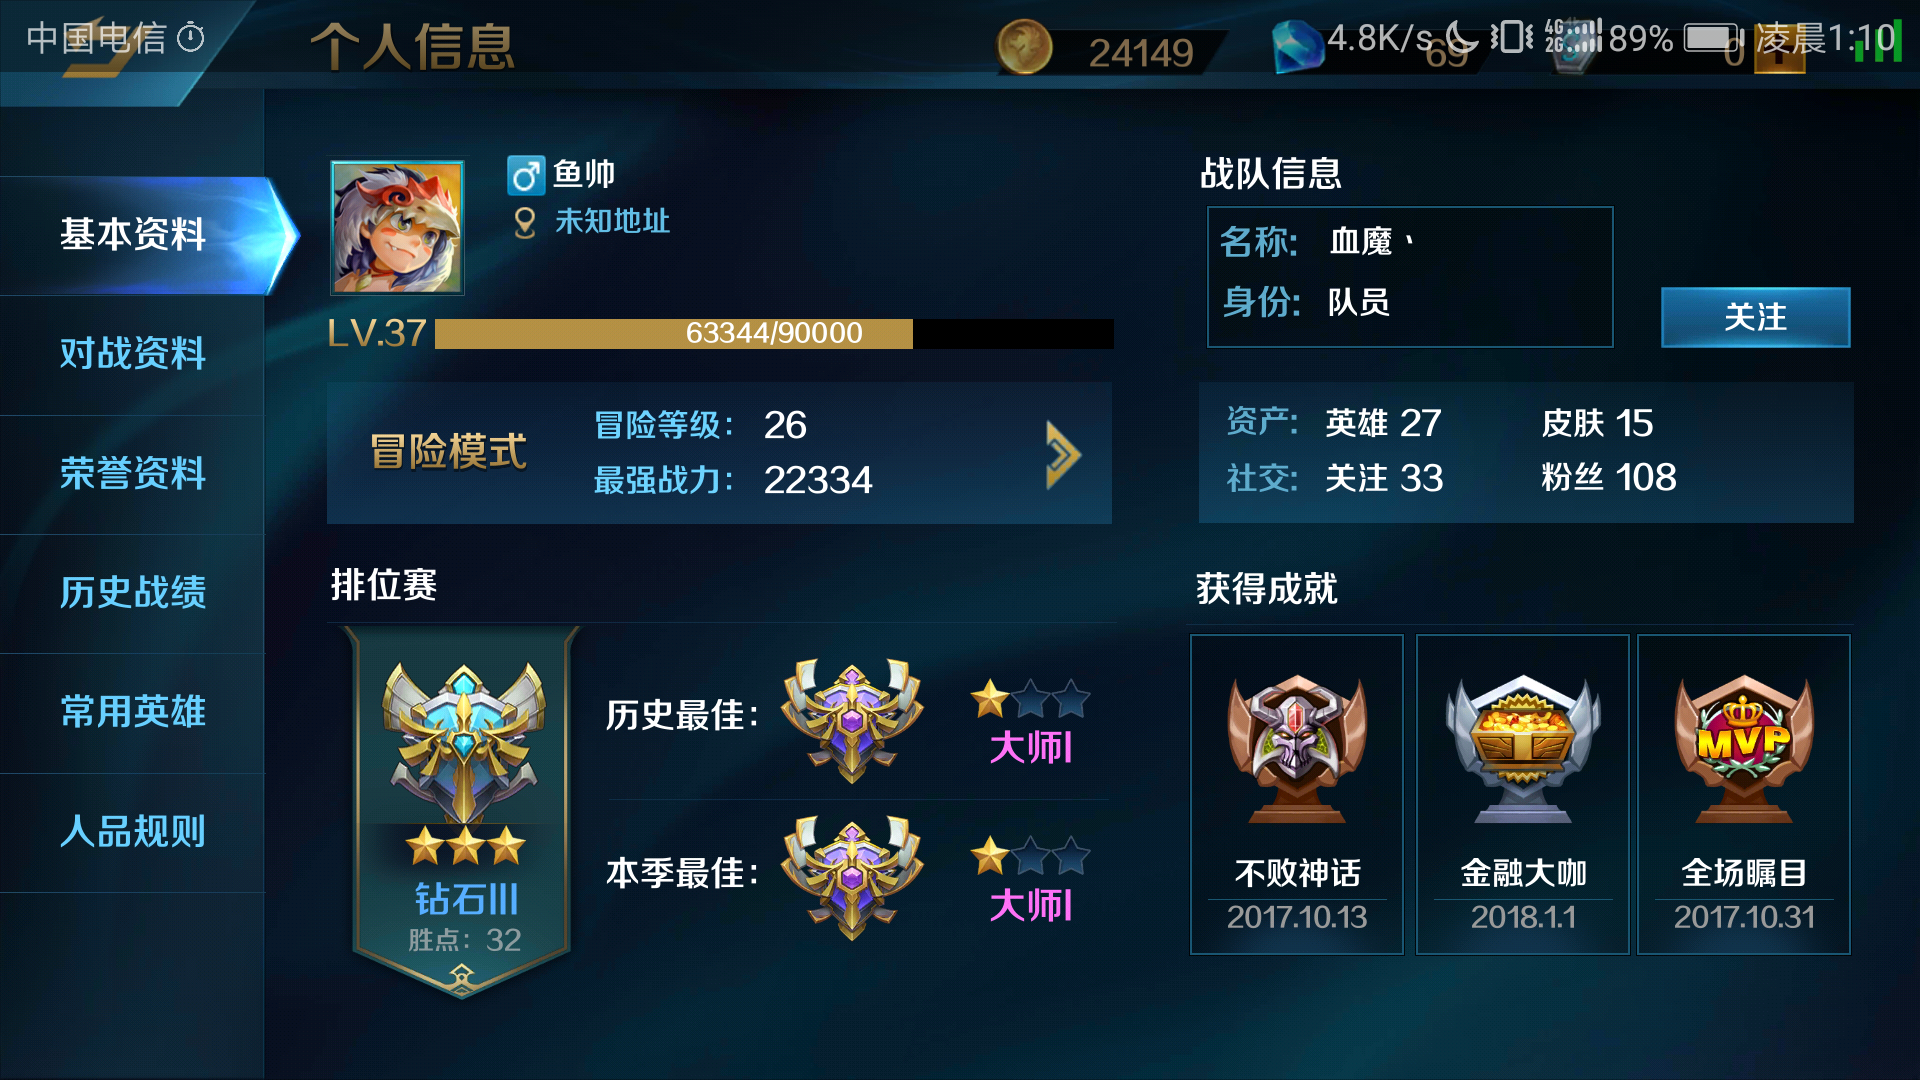
Task: Click the 未知地址 location link
Action: click(x=612, y=221)
